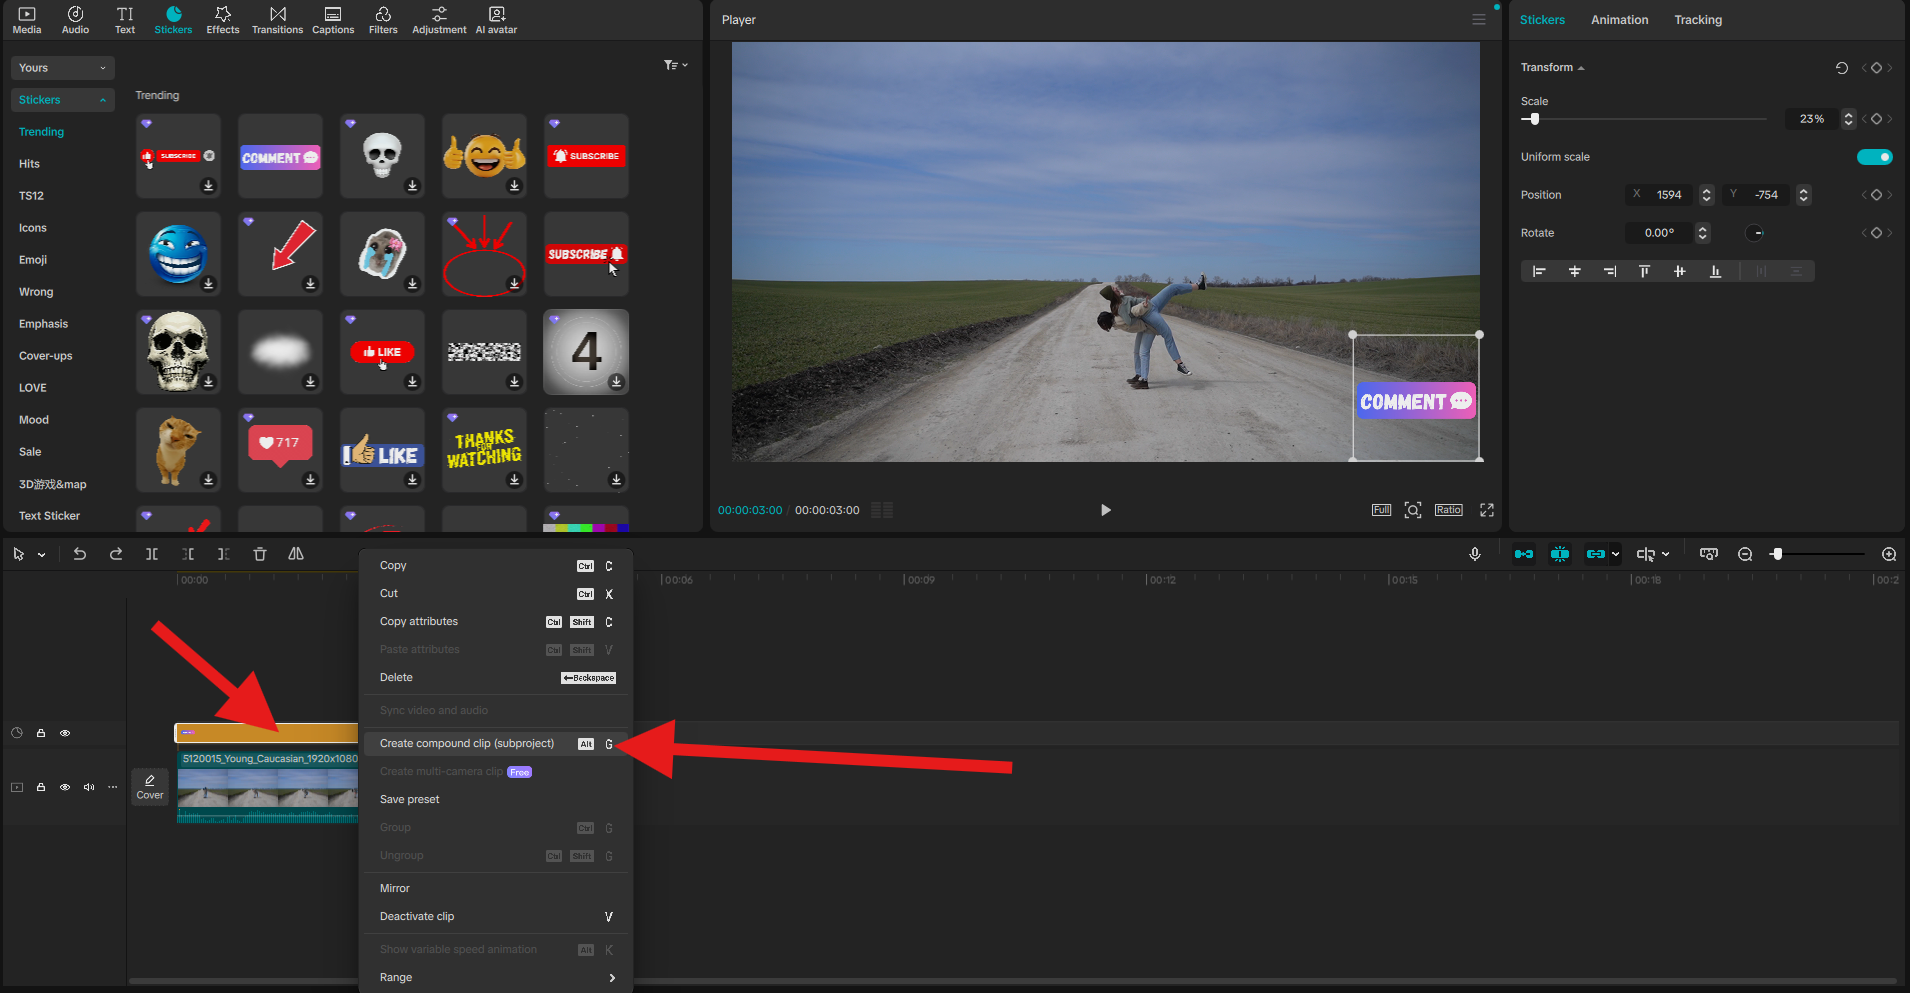Click the Ratio button in player
1910x993 pixels.
pos(1449,510)
